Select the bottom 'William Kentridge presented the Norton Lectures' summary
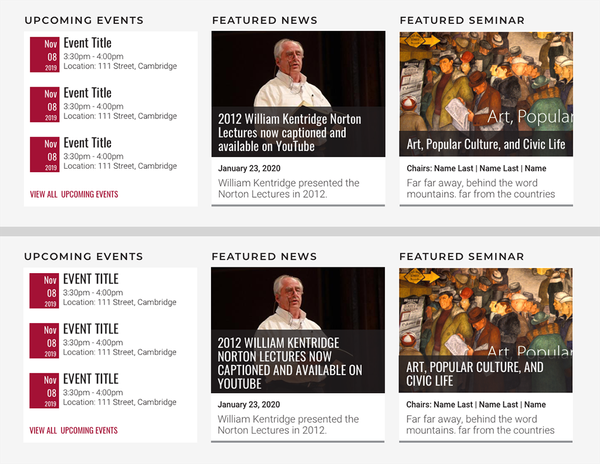Image resolution: width=600 pixels, height=464 pixels. pos(288,425)
